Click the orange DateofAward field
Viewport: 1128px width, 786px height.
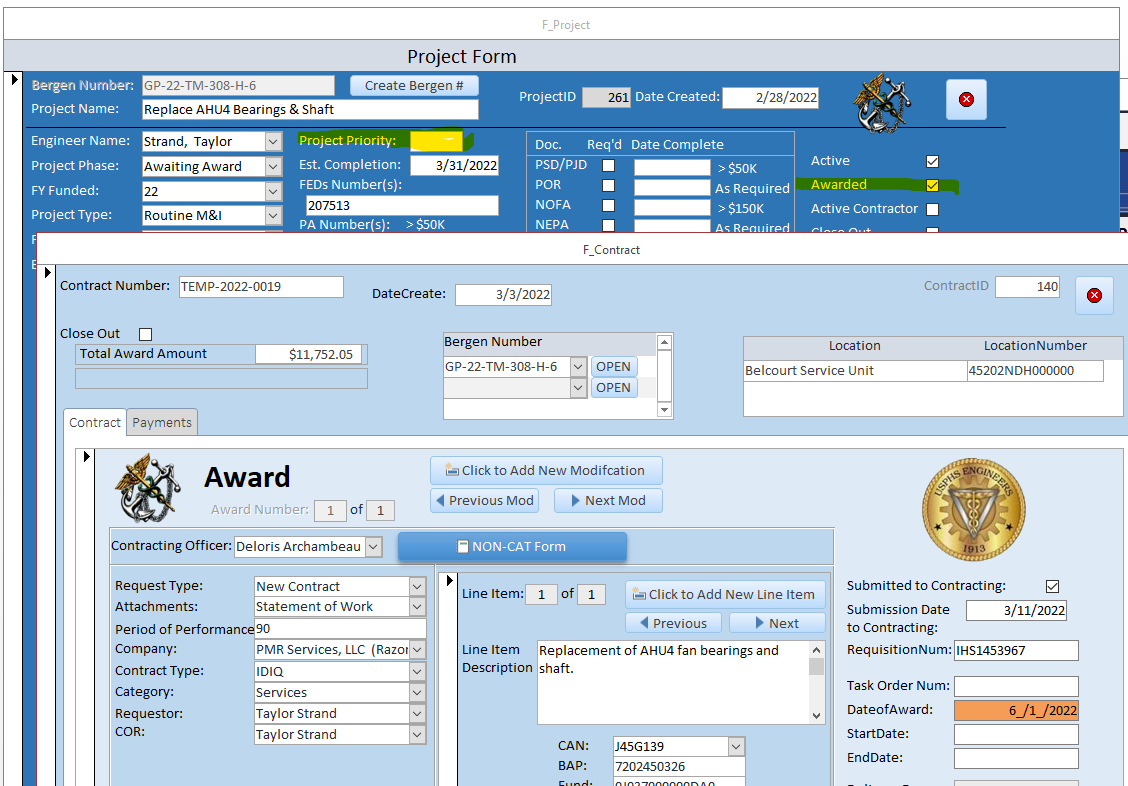(x=1016, y=710)
